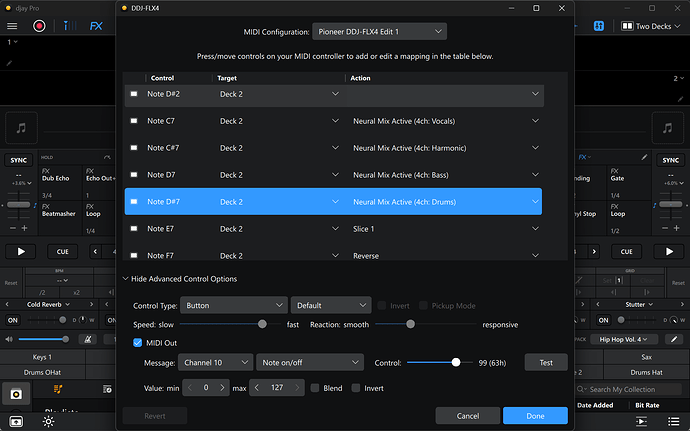Open the MIDI Configuration dropdown
Screen dimensions: 690x431
tap(379, 32)
